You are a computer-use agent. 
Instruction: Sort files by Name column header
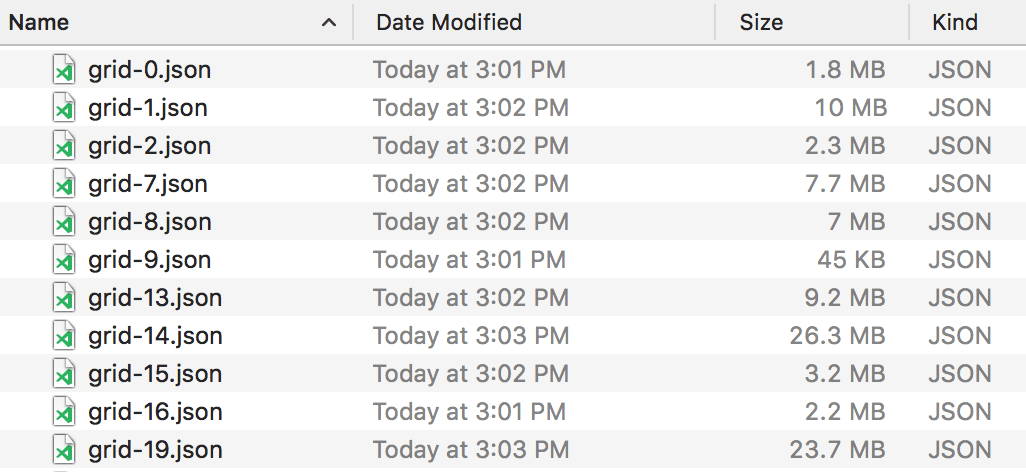coord(40,22)
